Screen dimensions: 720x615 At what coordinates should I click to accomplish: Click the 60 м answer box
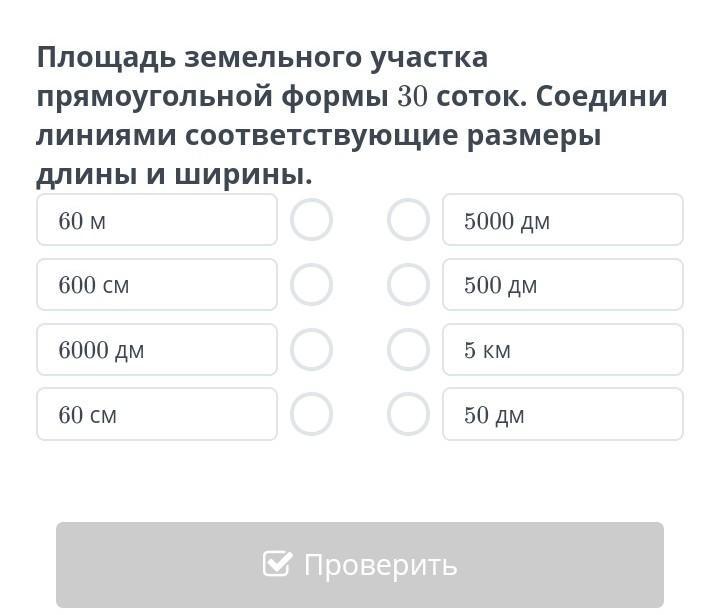[x=157, y=220]
